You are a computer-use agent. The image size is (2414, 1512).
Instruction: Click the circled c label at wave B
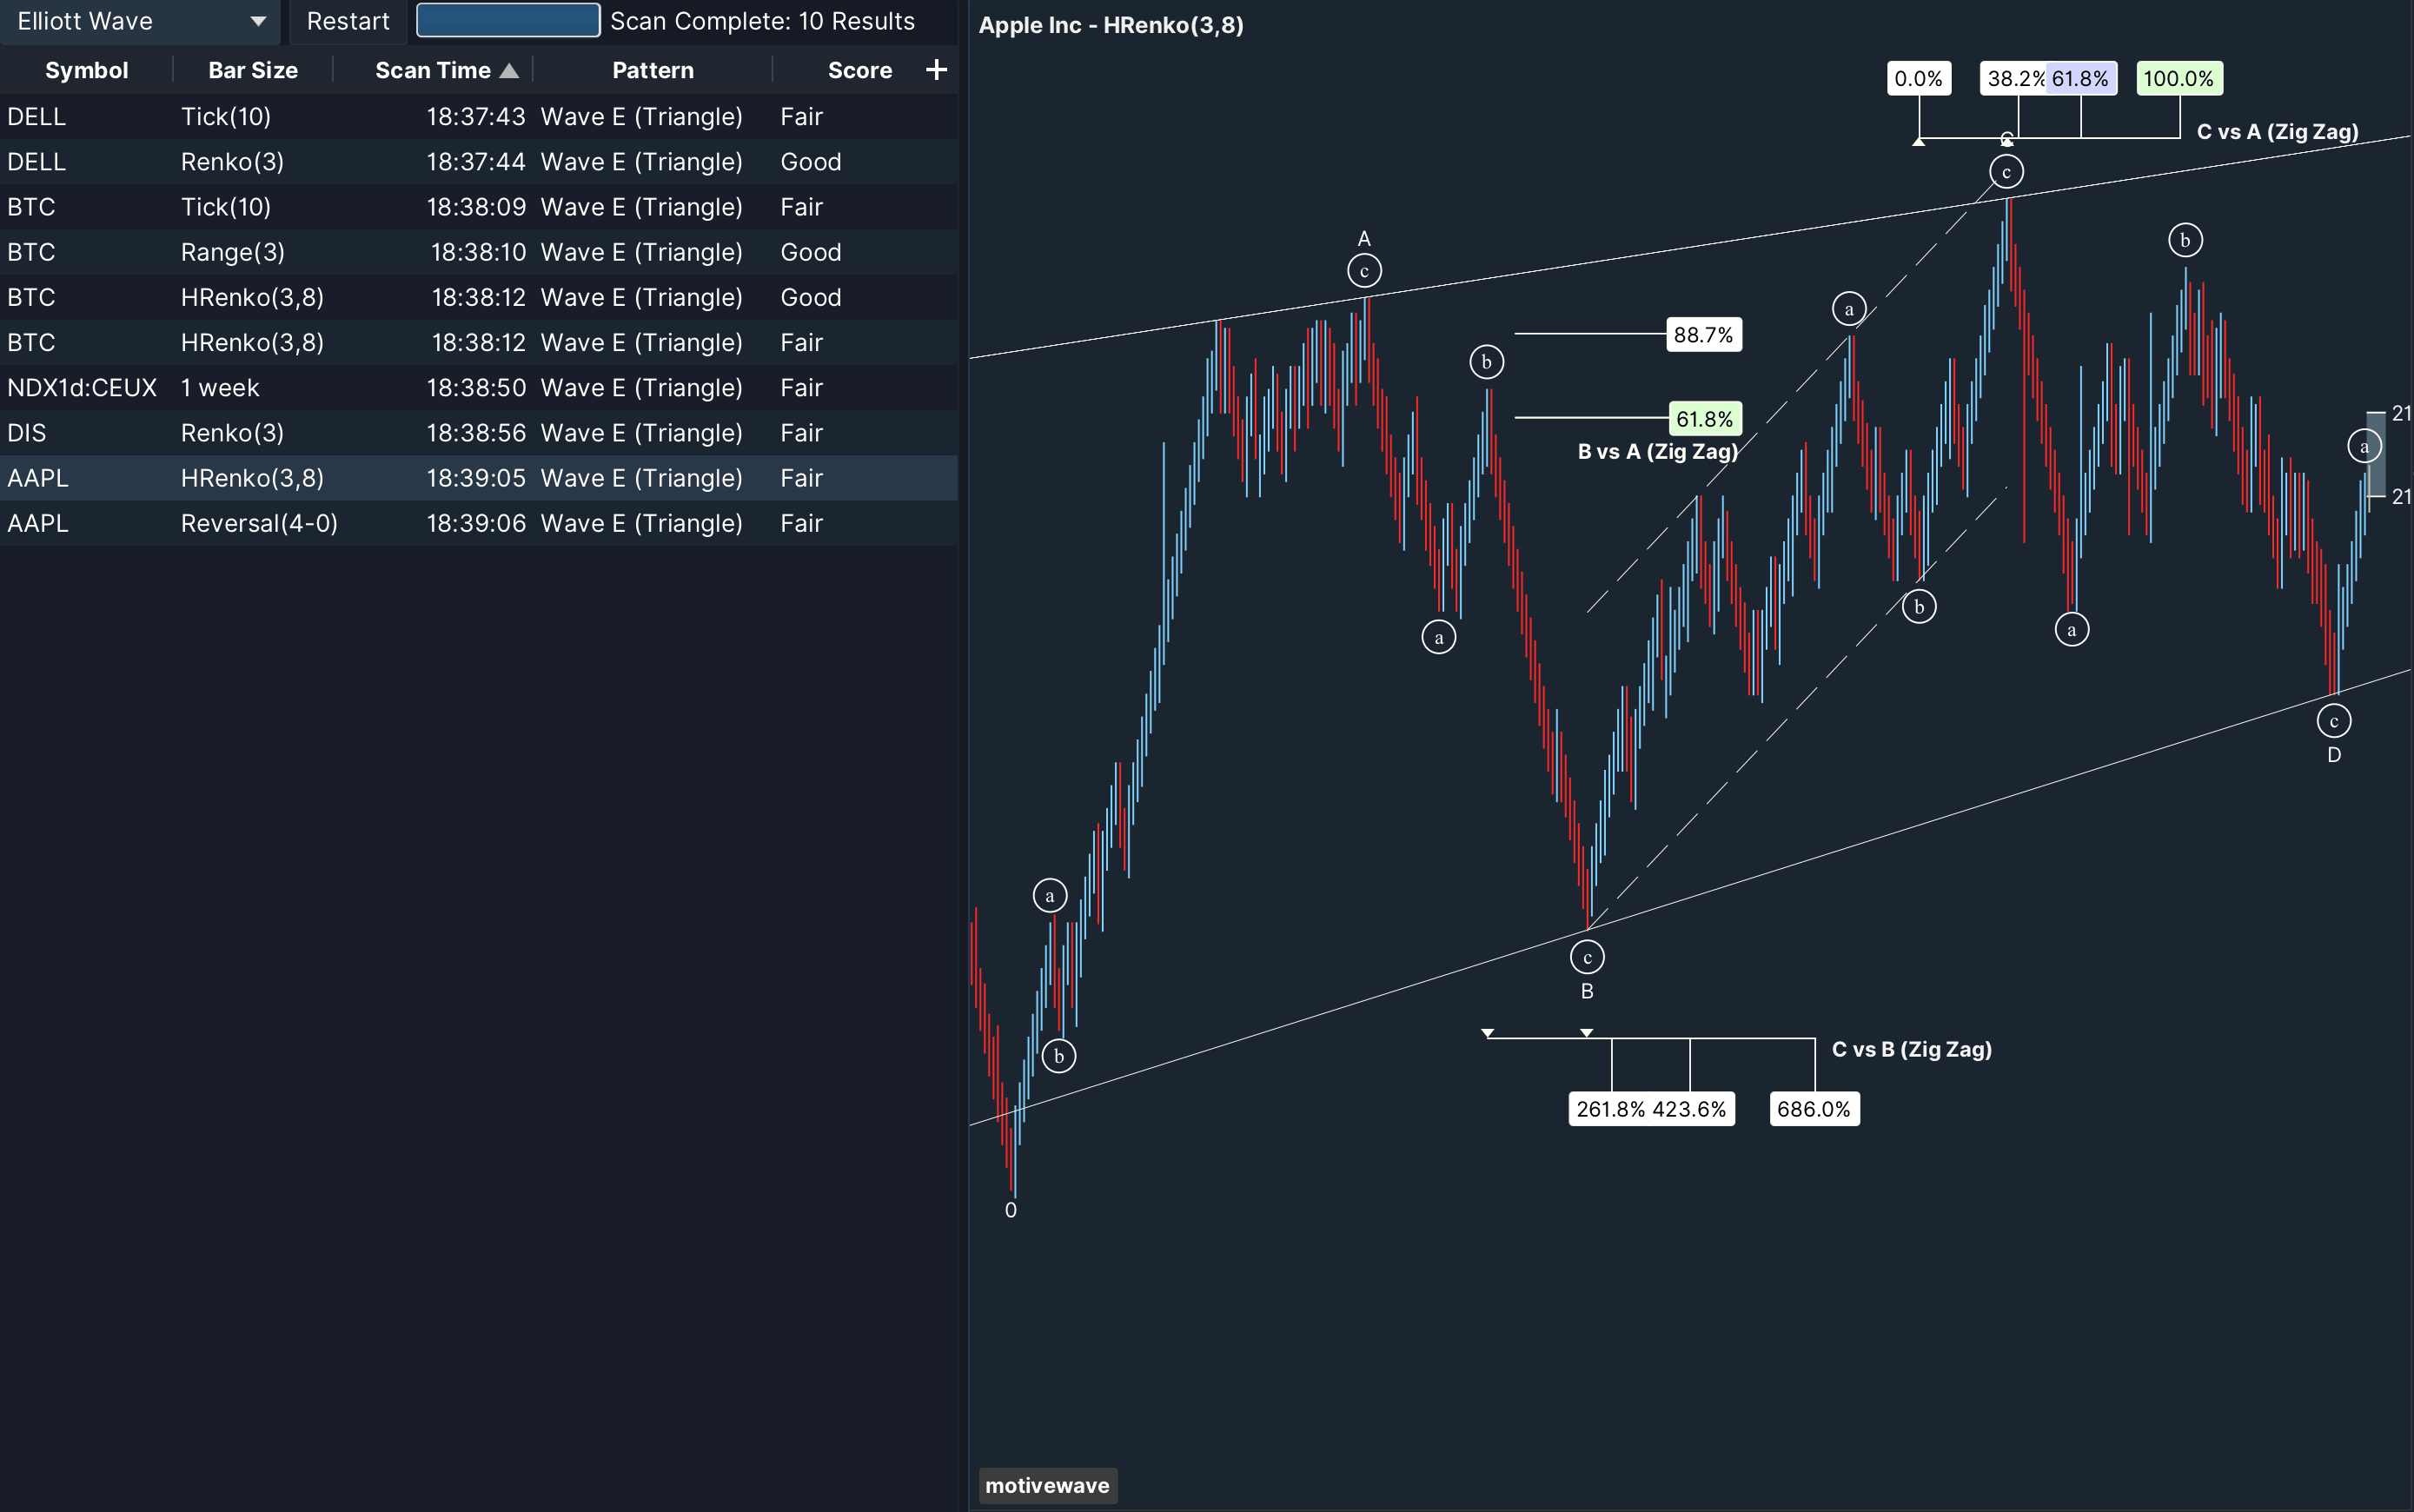coord(1587,957)
